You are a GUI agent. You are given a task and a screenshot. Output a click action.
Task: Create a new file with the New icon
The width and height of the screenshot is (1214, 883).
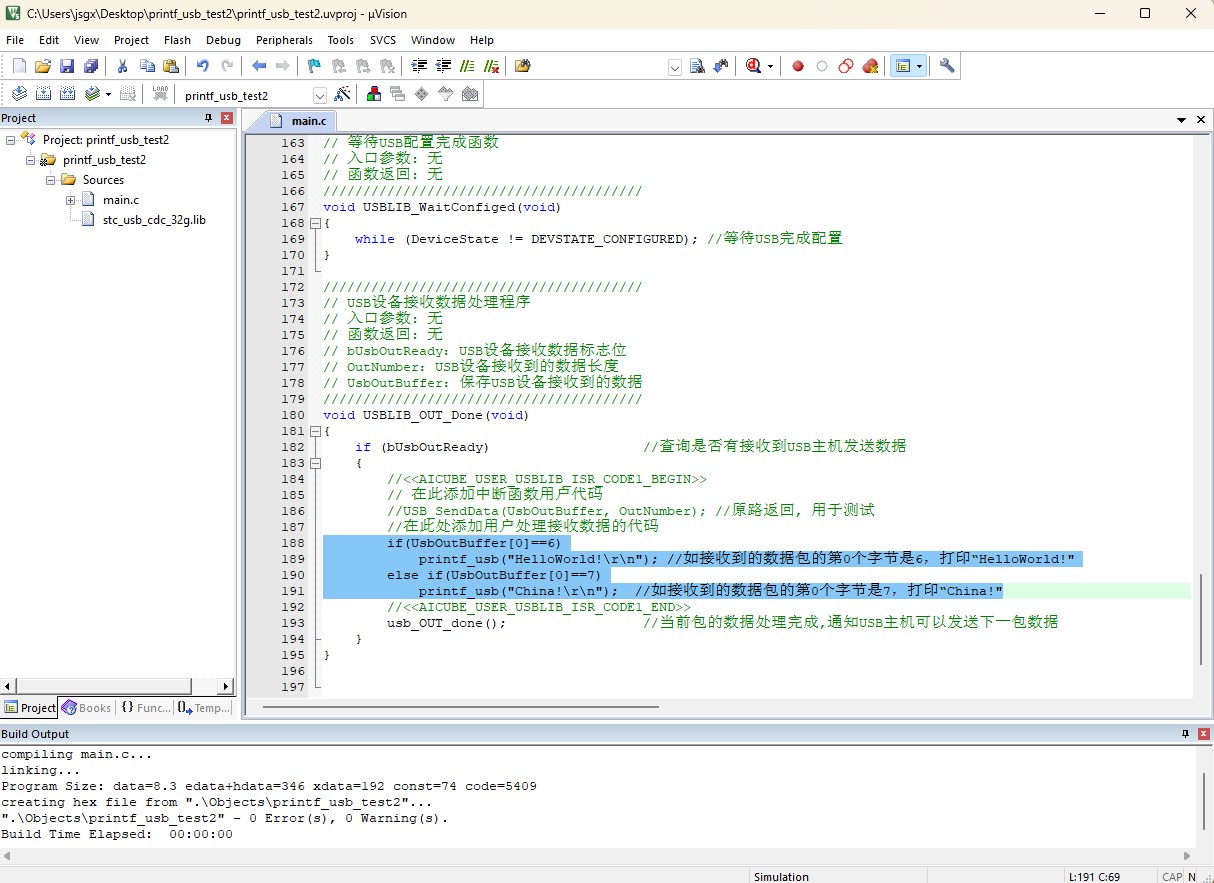tap(19, 66)
